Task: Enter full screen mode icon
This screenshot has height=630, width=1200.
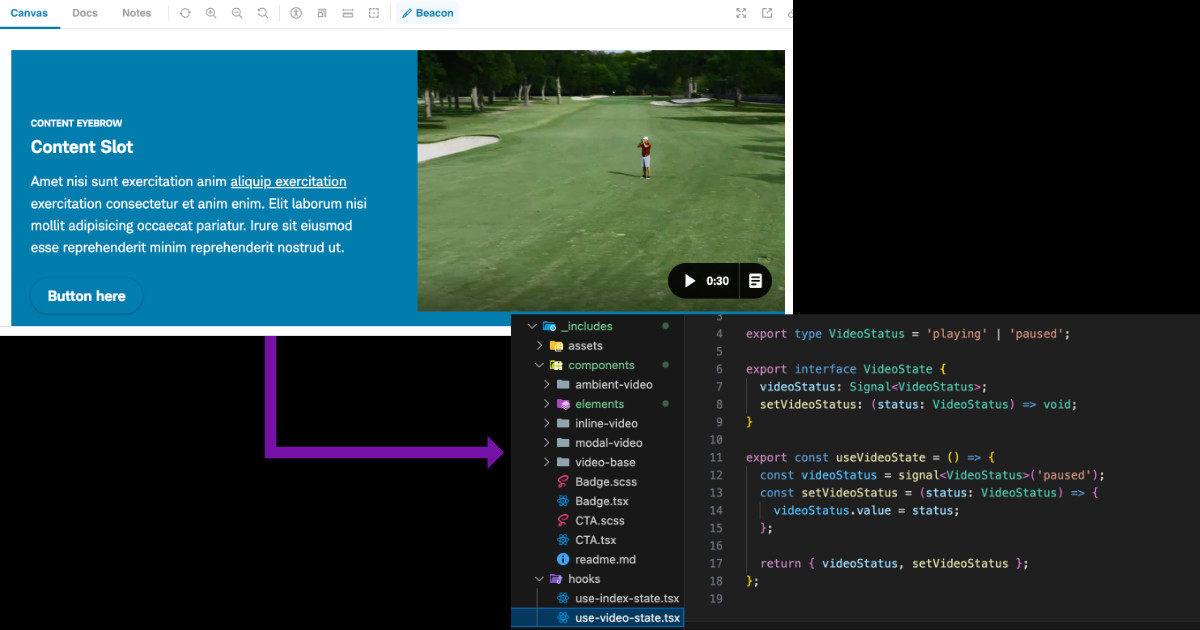Action: [x=741, y=13]
